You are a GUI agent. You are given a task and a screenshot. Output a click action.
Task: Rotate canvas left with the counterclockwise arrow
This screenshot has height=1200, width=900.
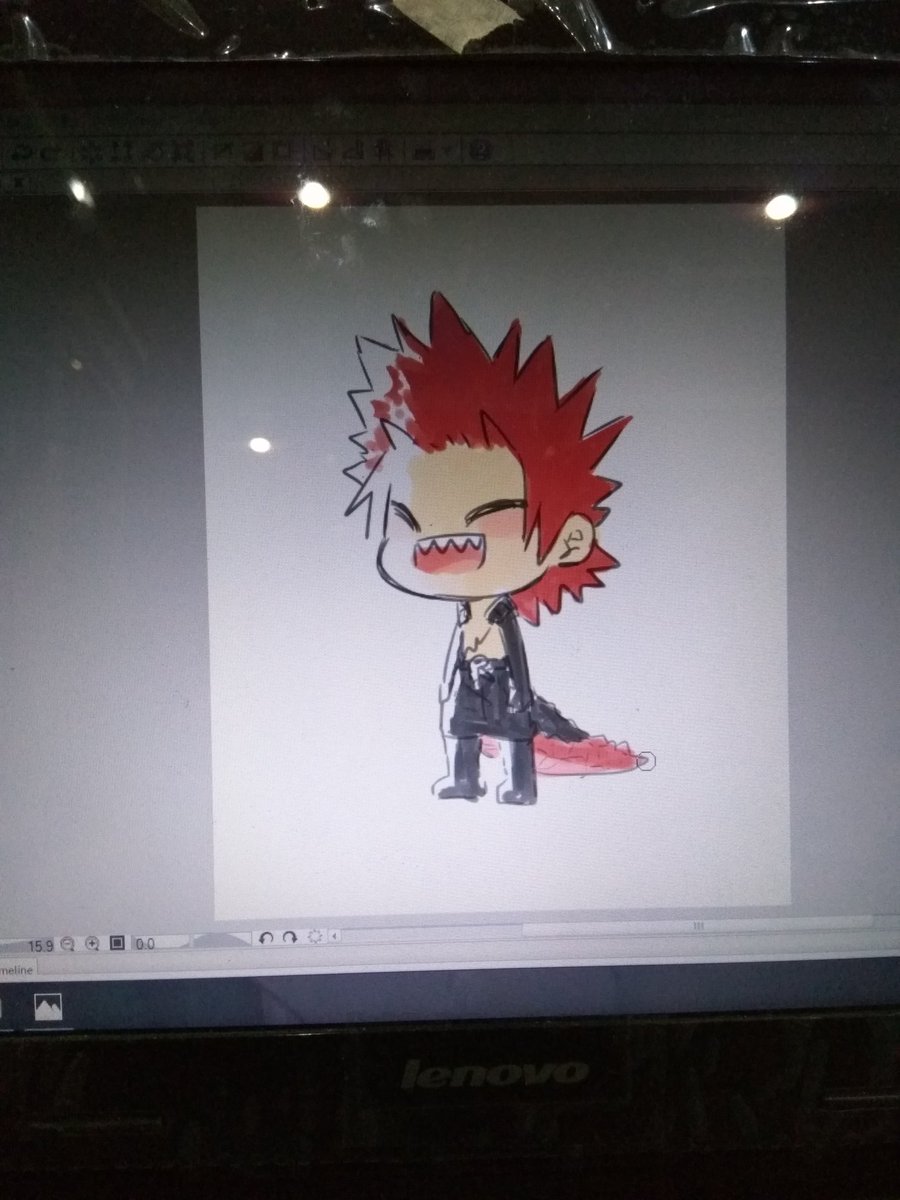[266, 937]
